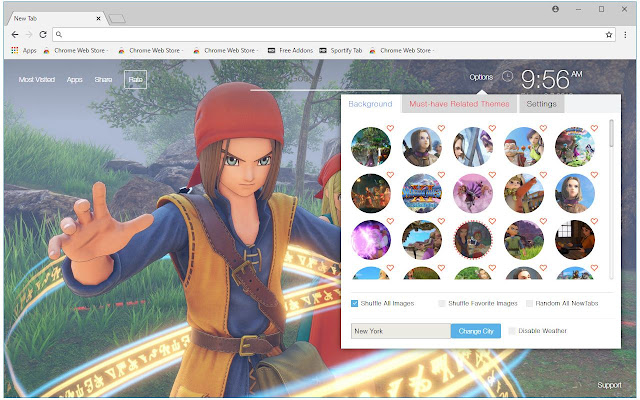Image resolution: width=640 pixels, height=400 pixels.
Task: Close the New Tab browser tab
Action: point(98,18)
